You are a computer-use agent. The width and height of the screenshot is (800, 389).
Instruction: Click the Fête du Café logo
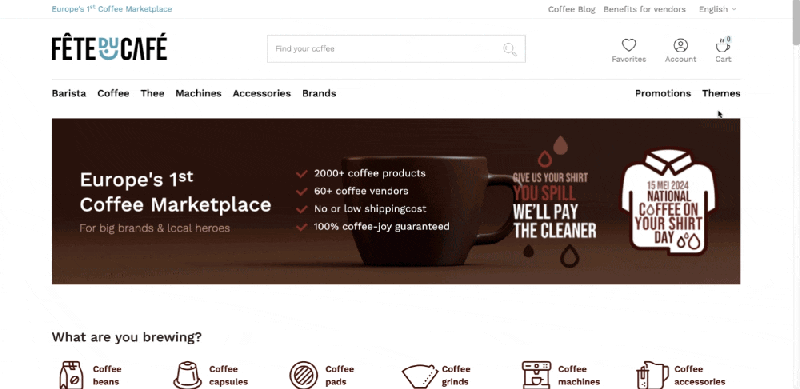(109, 47)
